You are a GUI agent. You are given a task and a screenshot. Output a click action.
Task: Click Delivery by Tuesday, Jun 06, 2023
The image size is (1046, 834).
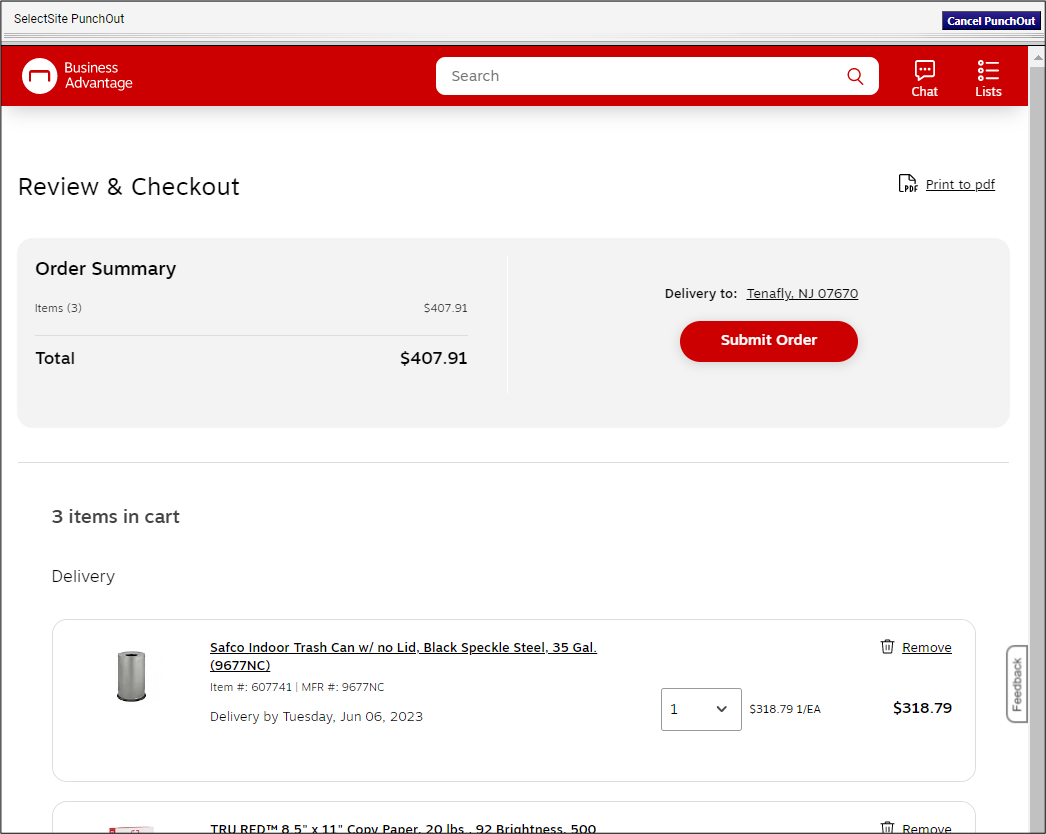click(316, 717)
